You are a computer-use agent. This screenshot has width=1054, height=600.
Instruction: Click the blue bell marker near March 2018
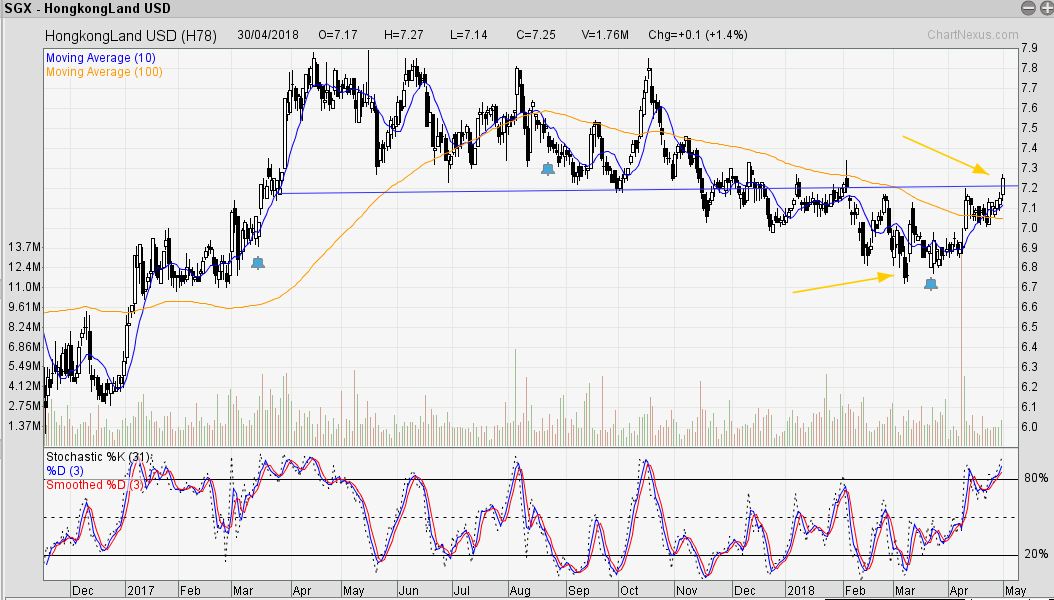coord(930,284)
